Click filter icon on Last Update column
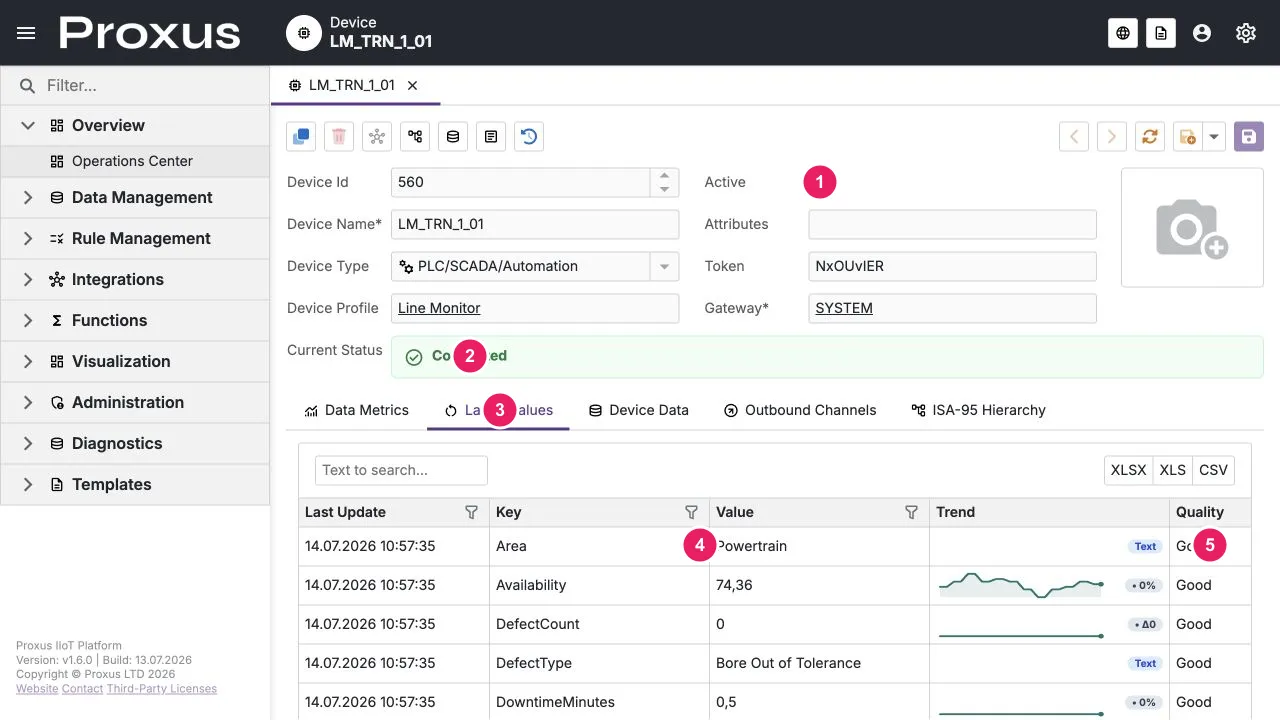The height and width of the screenshot is (720, 1280). click(472, 512)
